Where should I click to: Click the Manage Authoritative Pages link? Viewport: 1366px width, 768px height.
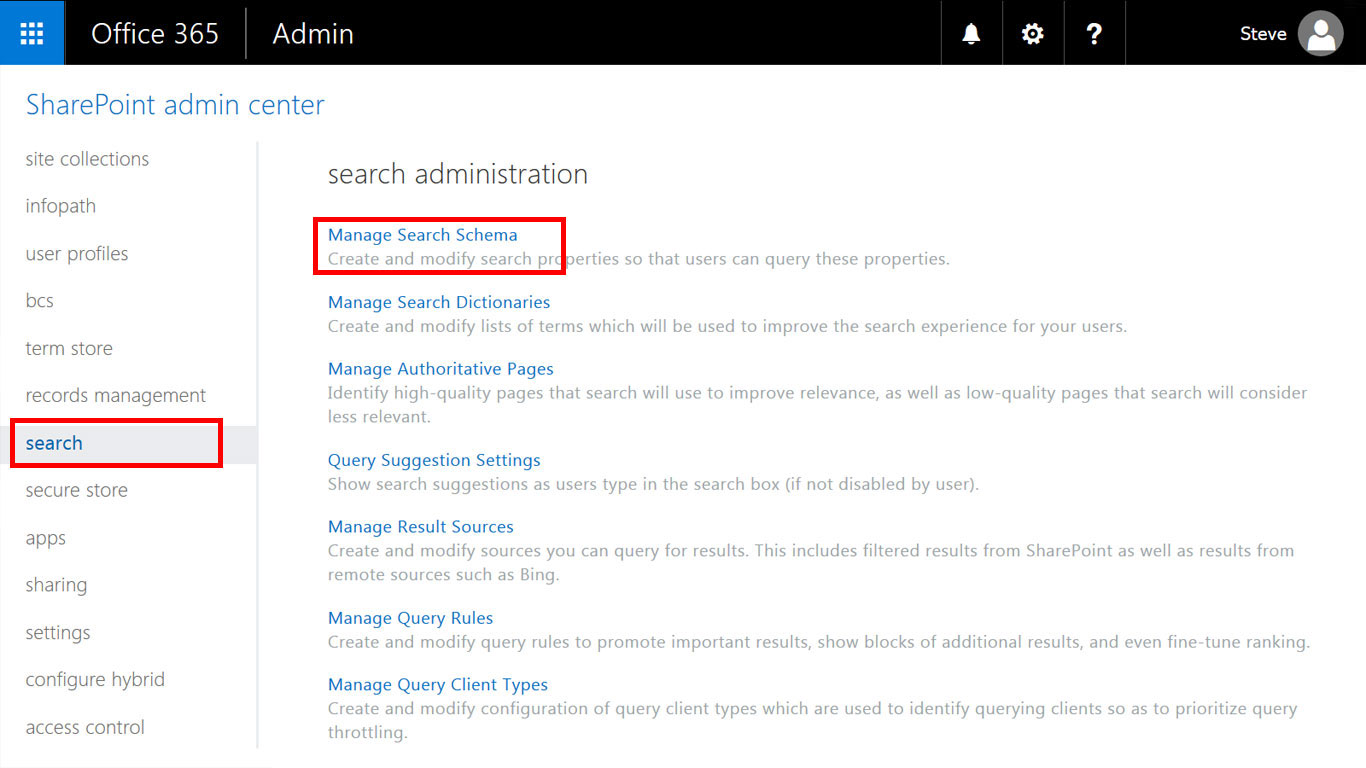[440, 369]
